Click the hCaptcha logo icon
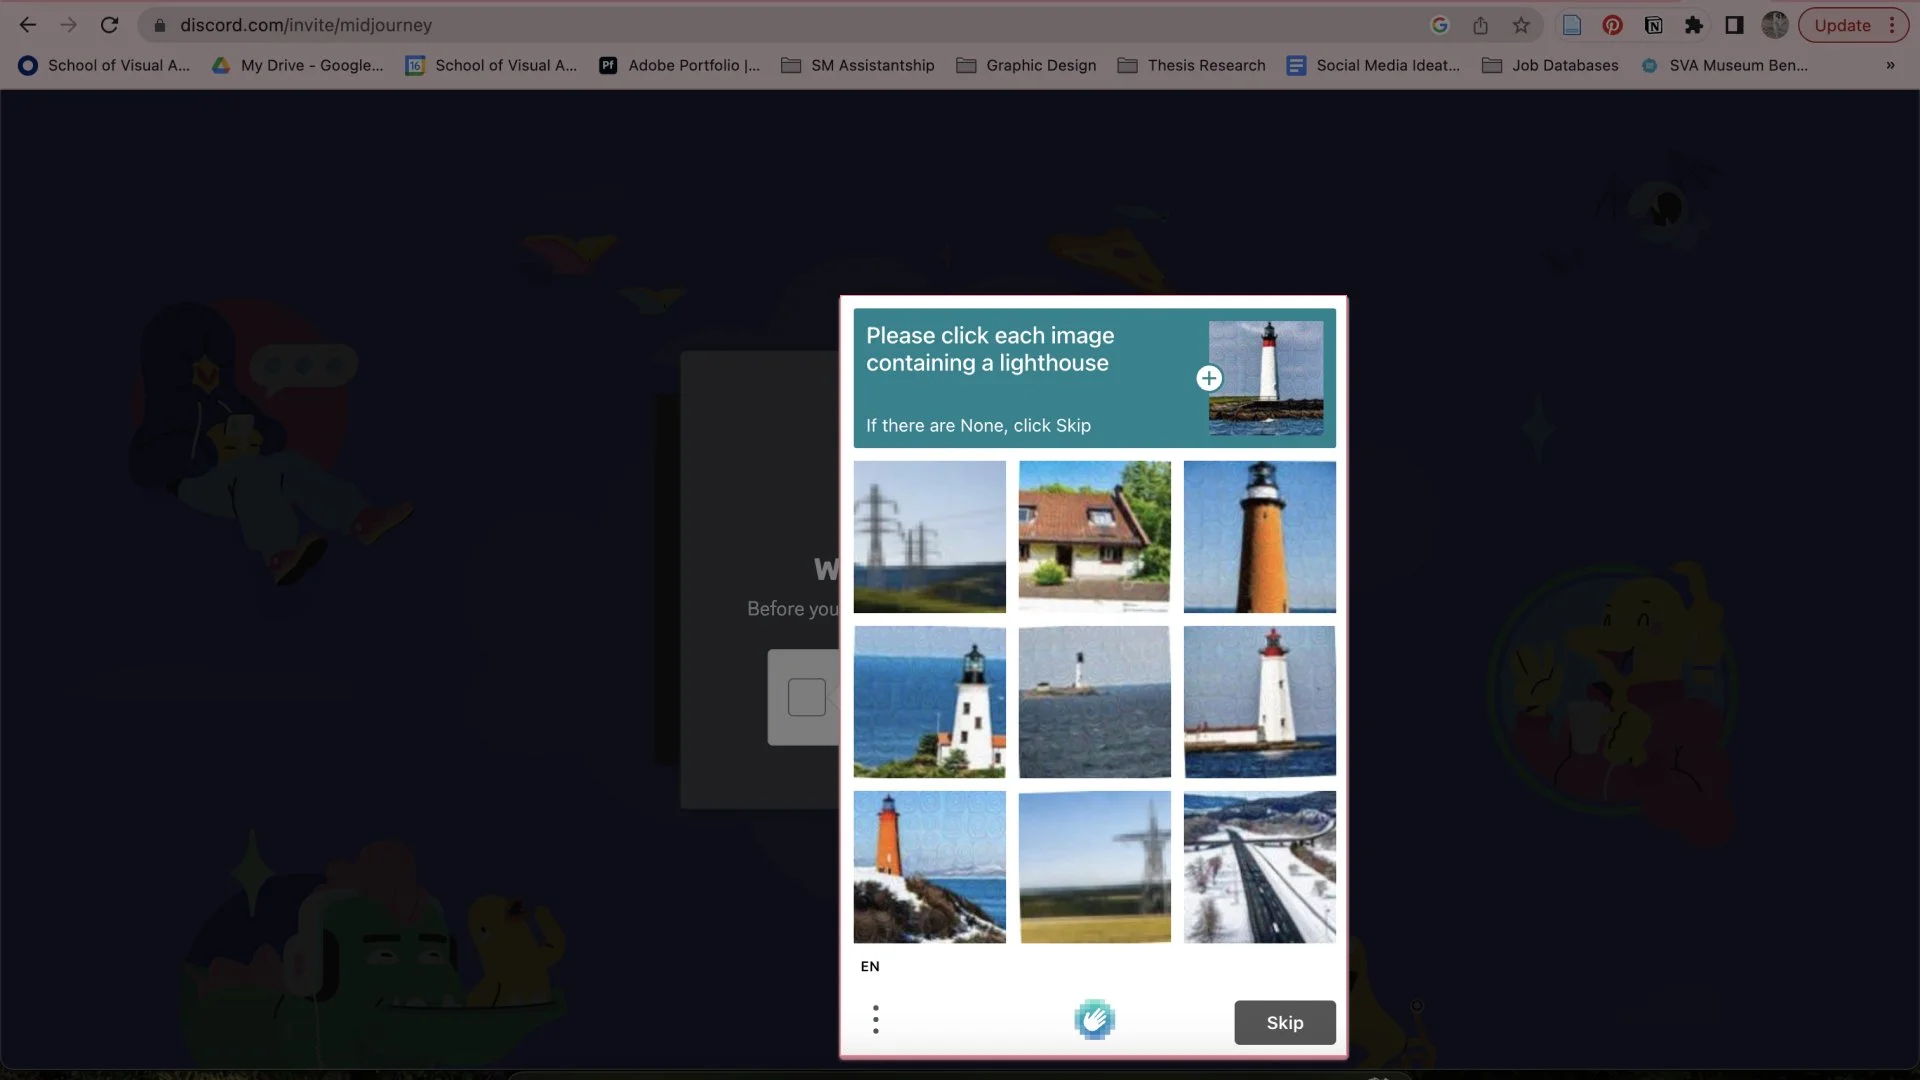The height and width of the screenshot is (1080, 1920). pos(1094,1020)
